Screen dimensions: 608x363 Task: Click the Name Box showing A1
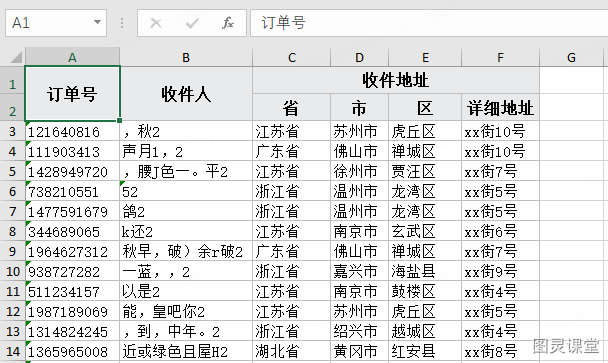(56, 23)
